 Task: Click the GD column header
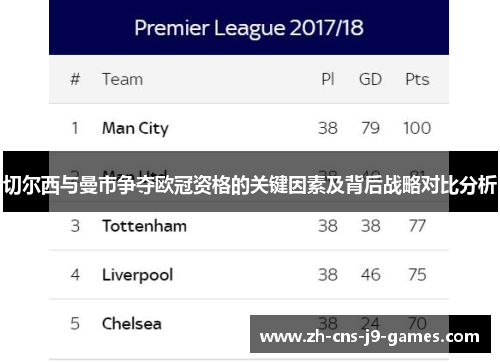[x=370, y=79]
